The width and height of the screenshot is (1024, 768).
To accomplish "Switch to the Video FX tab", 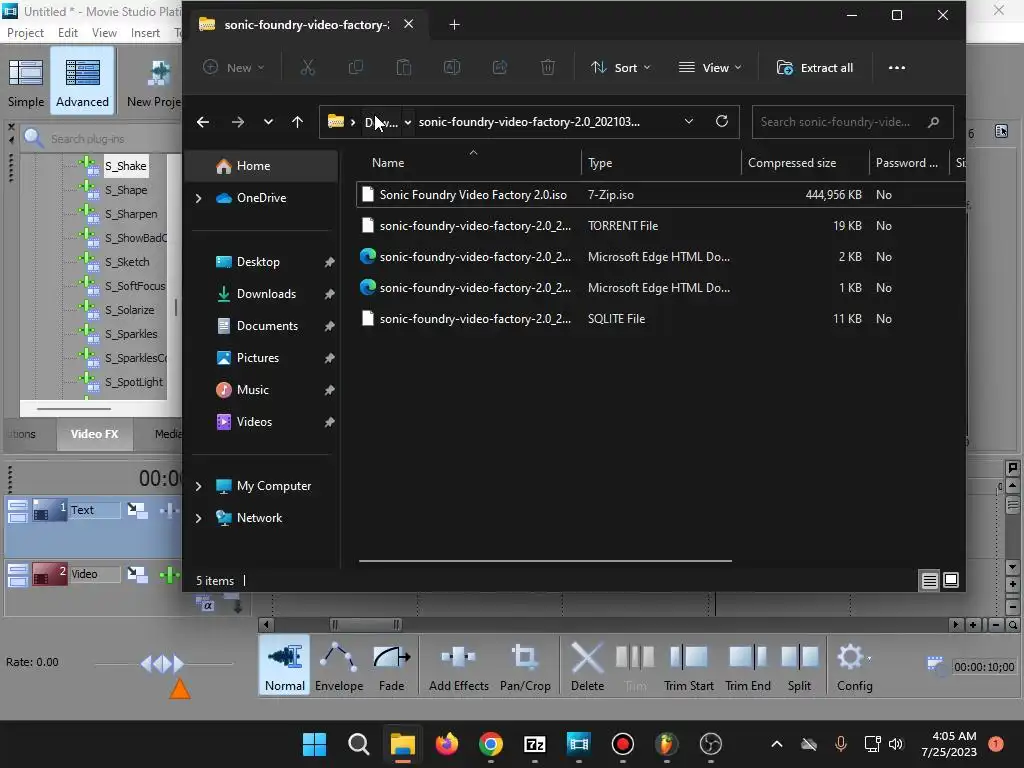I will coord(95,434).
